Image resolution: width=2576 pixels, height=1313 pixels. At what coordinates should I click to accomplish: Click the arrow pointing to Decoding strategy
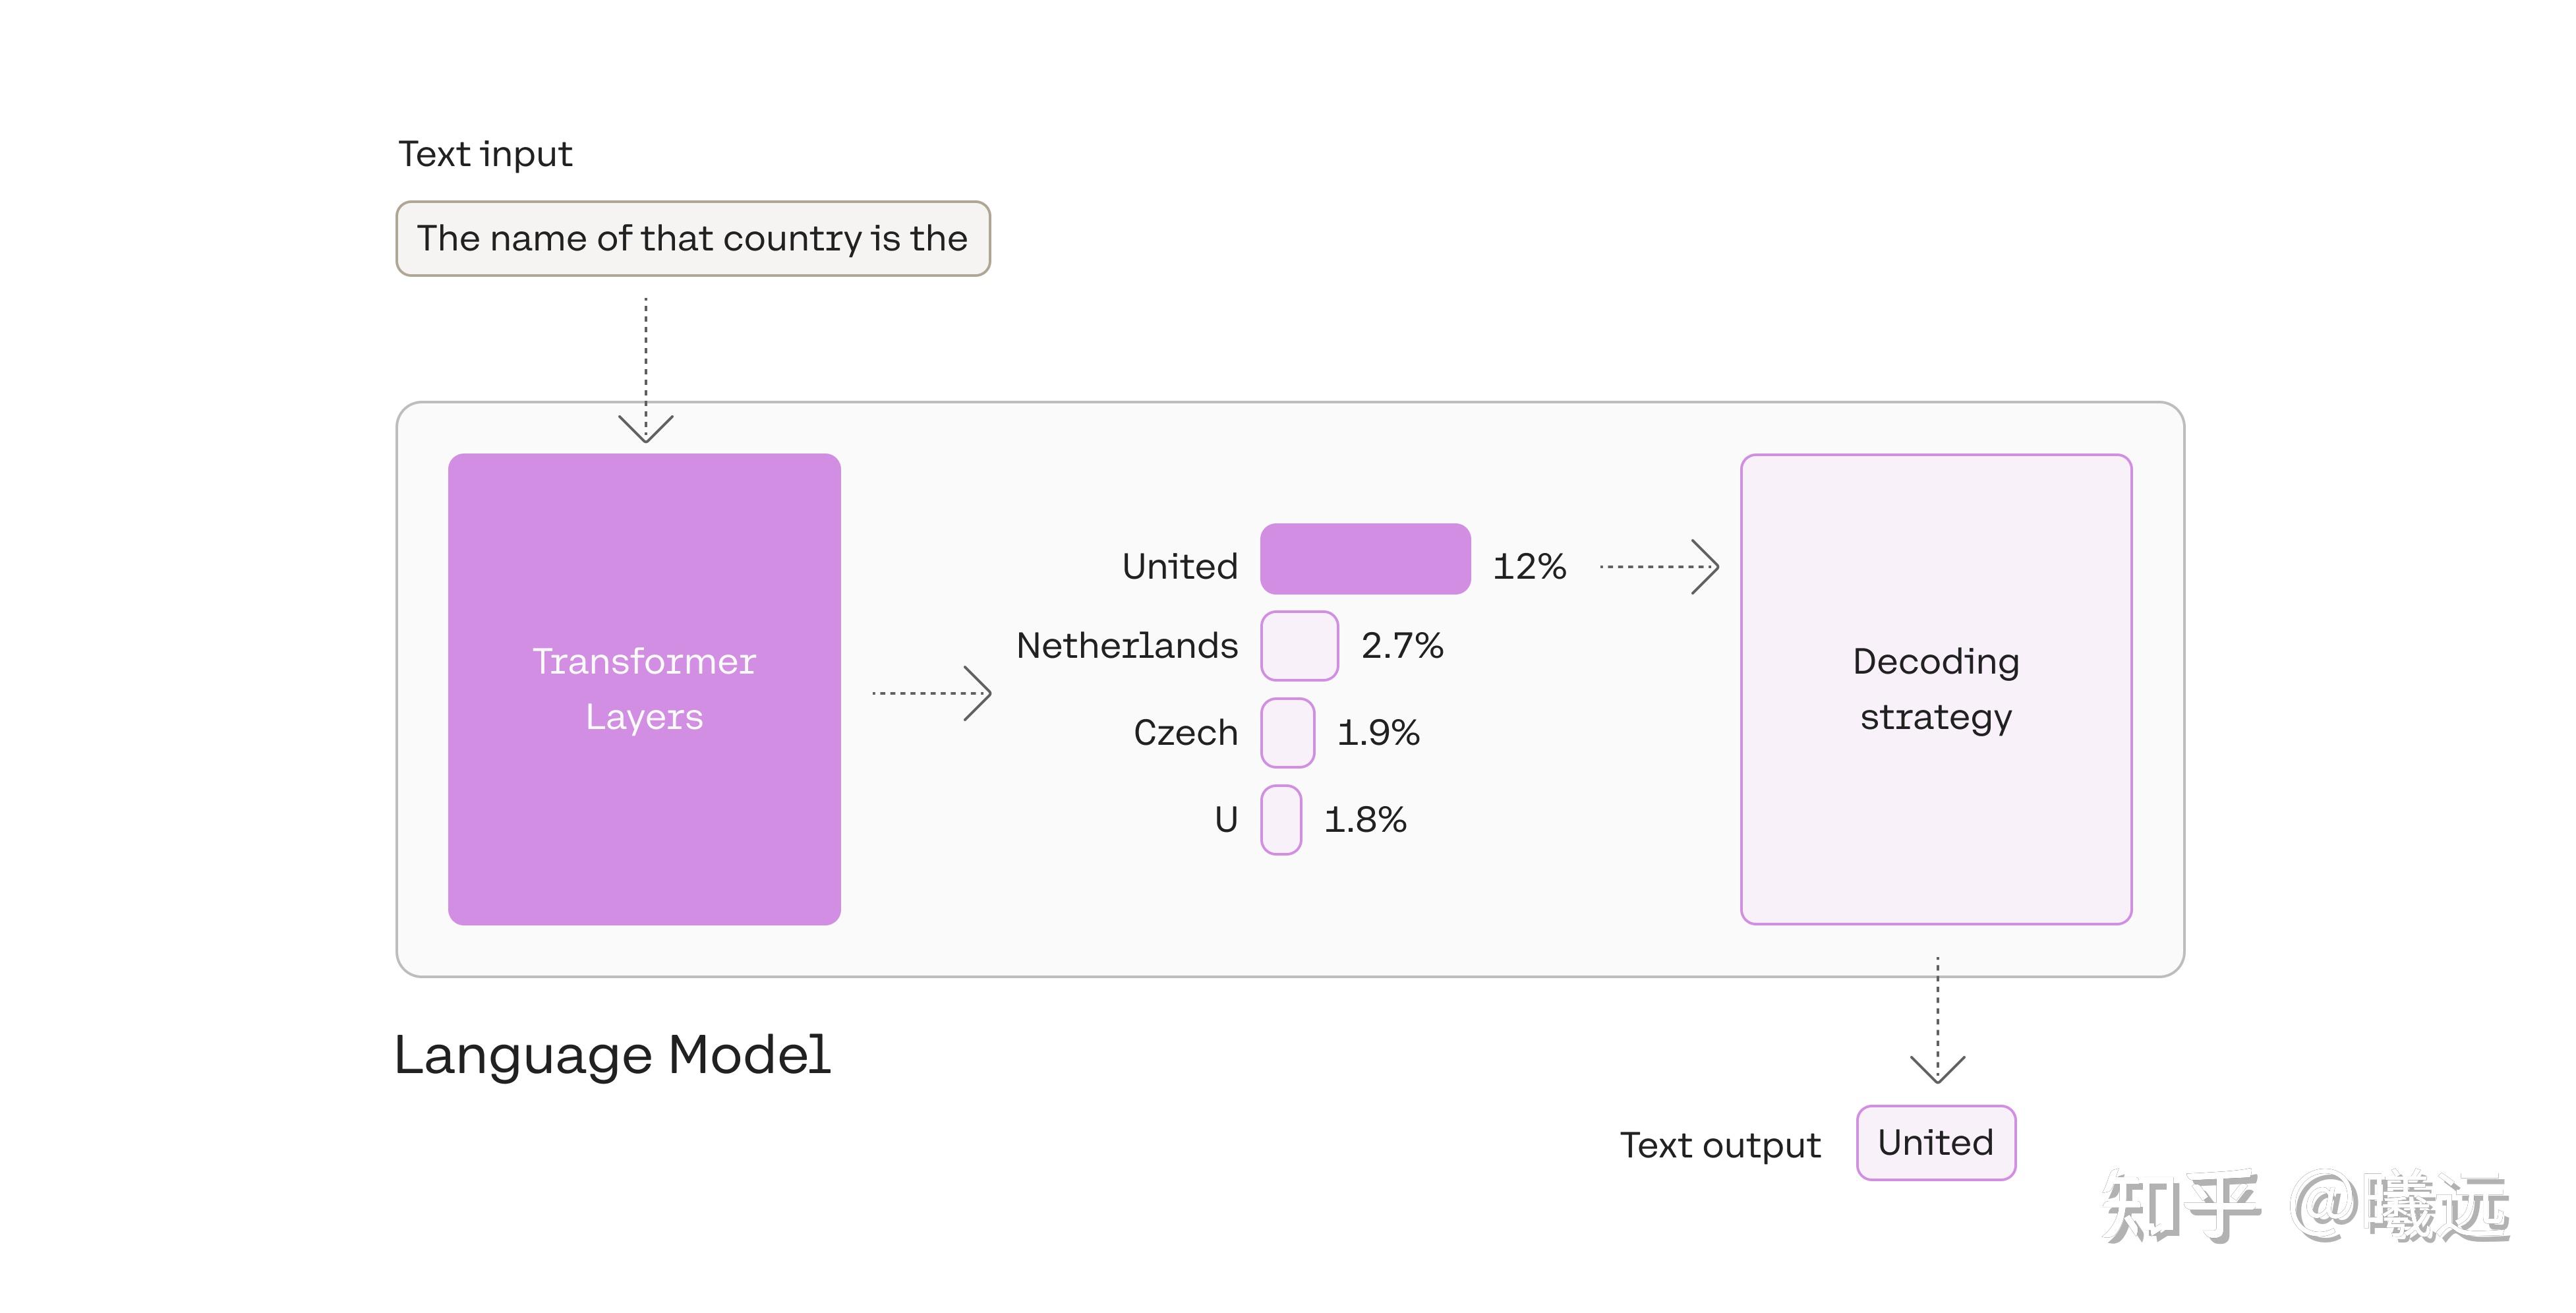pyautogui.click(x=1659, y=567)
